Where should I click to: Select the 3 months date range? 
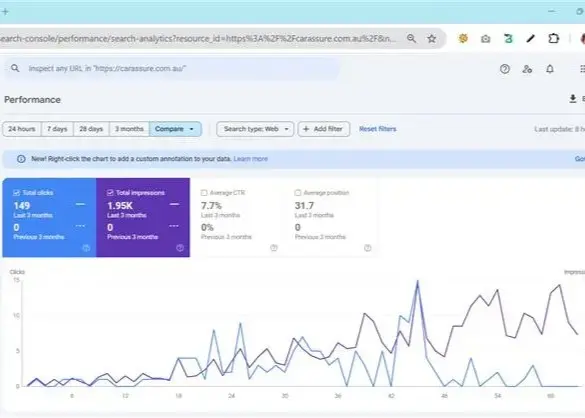coord(129,129)
